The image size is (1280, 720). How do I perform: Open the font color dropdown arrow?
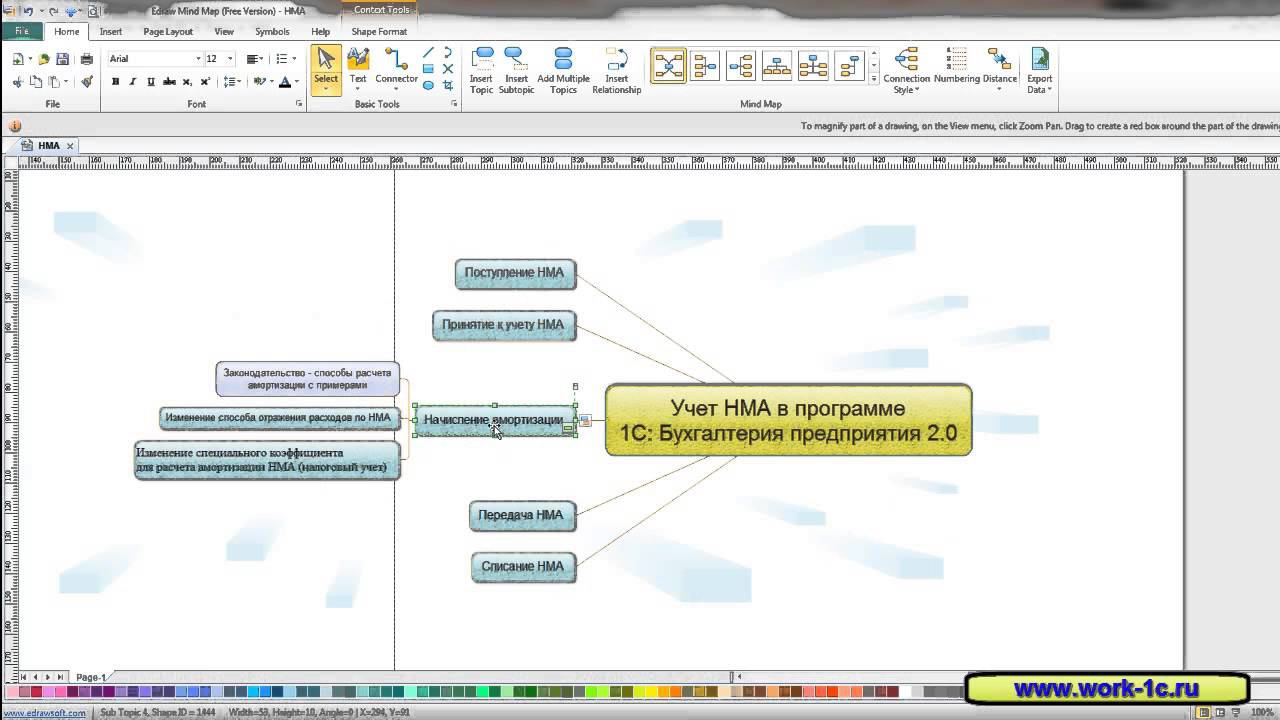click(298, 82)
